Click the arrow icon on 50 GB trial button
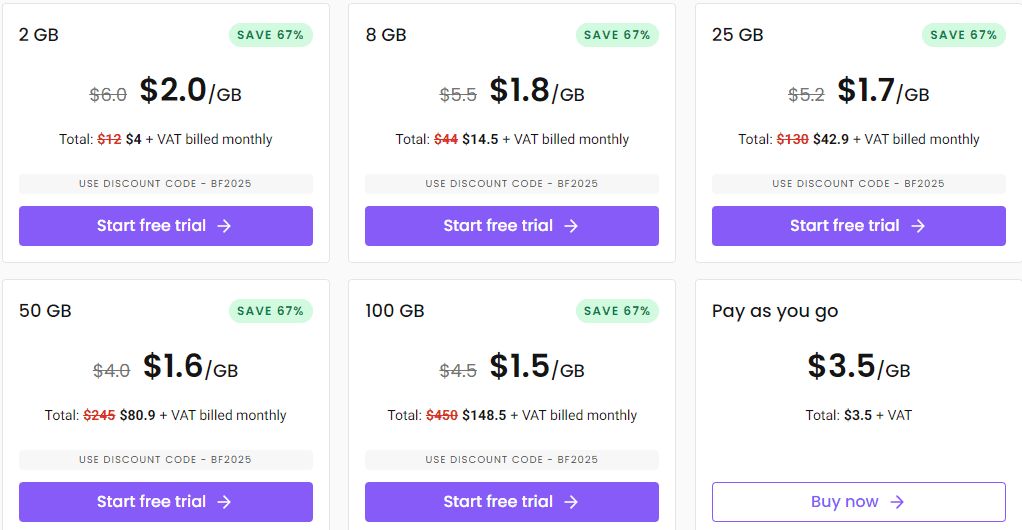This screenshot has height=530, width=1022. 224,502
